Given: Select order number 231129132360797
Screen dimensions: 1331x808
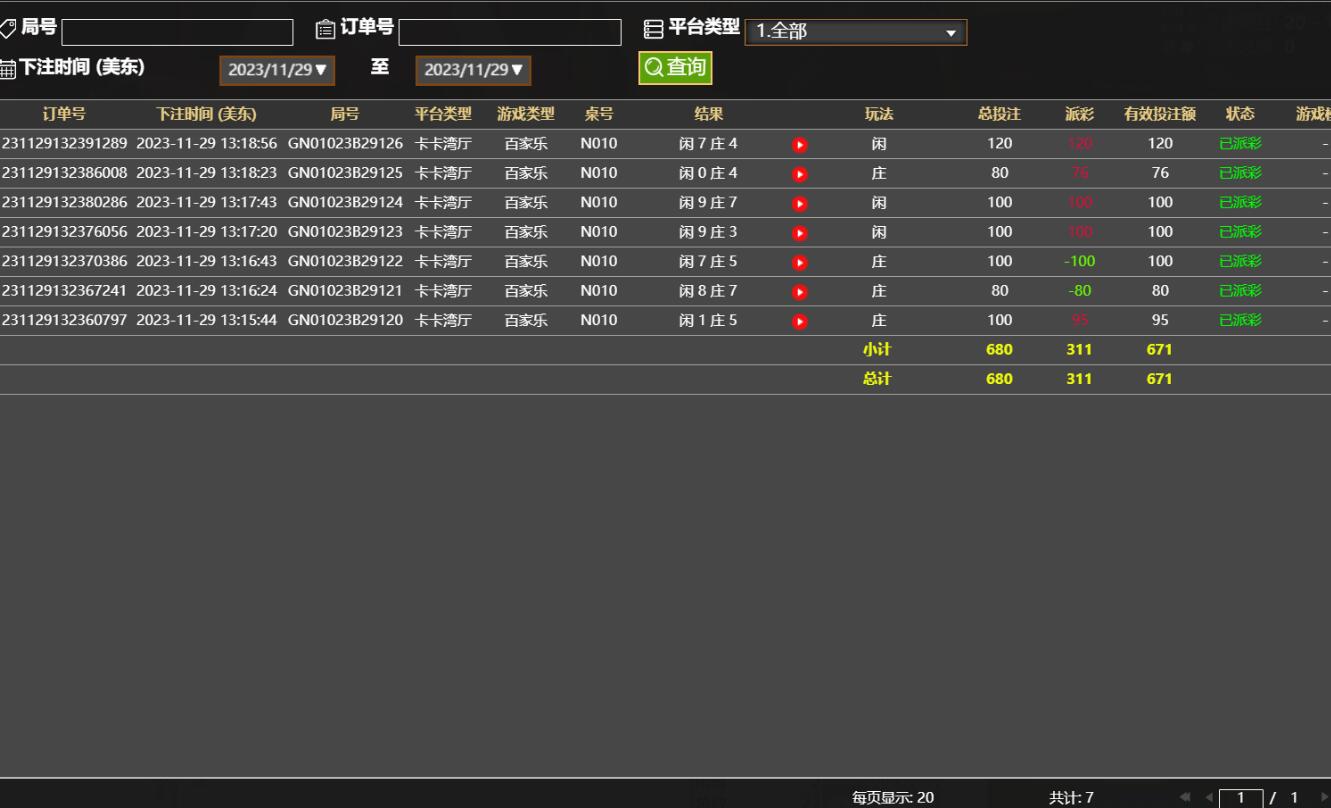Looking at the screenshot, I should click(65, 321).
